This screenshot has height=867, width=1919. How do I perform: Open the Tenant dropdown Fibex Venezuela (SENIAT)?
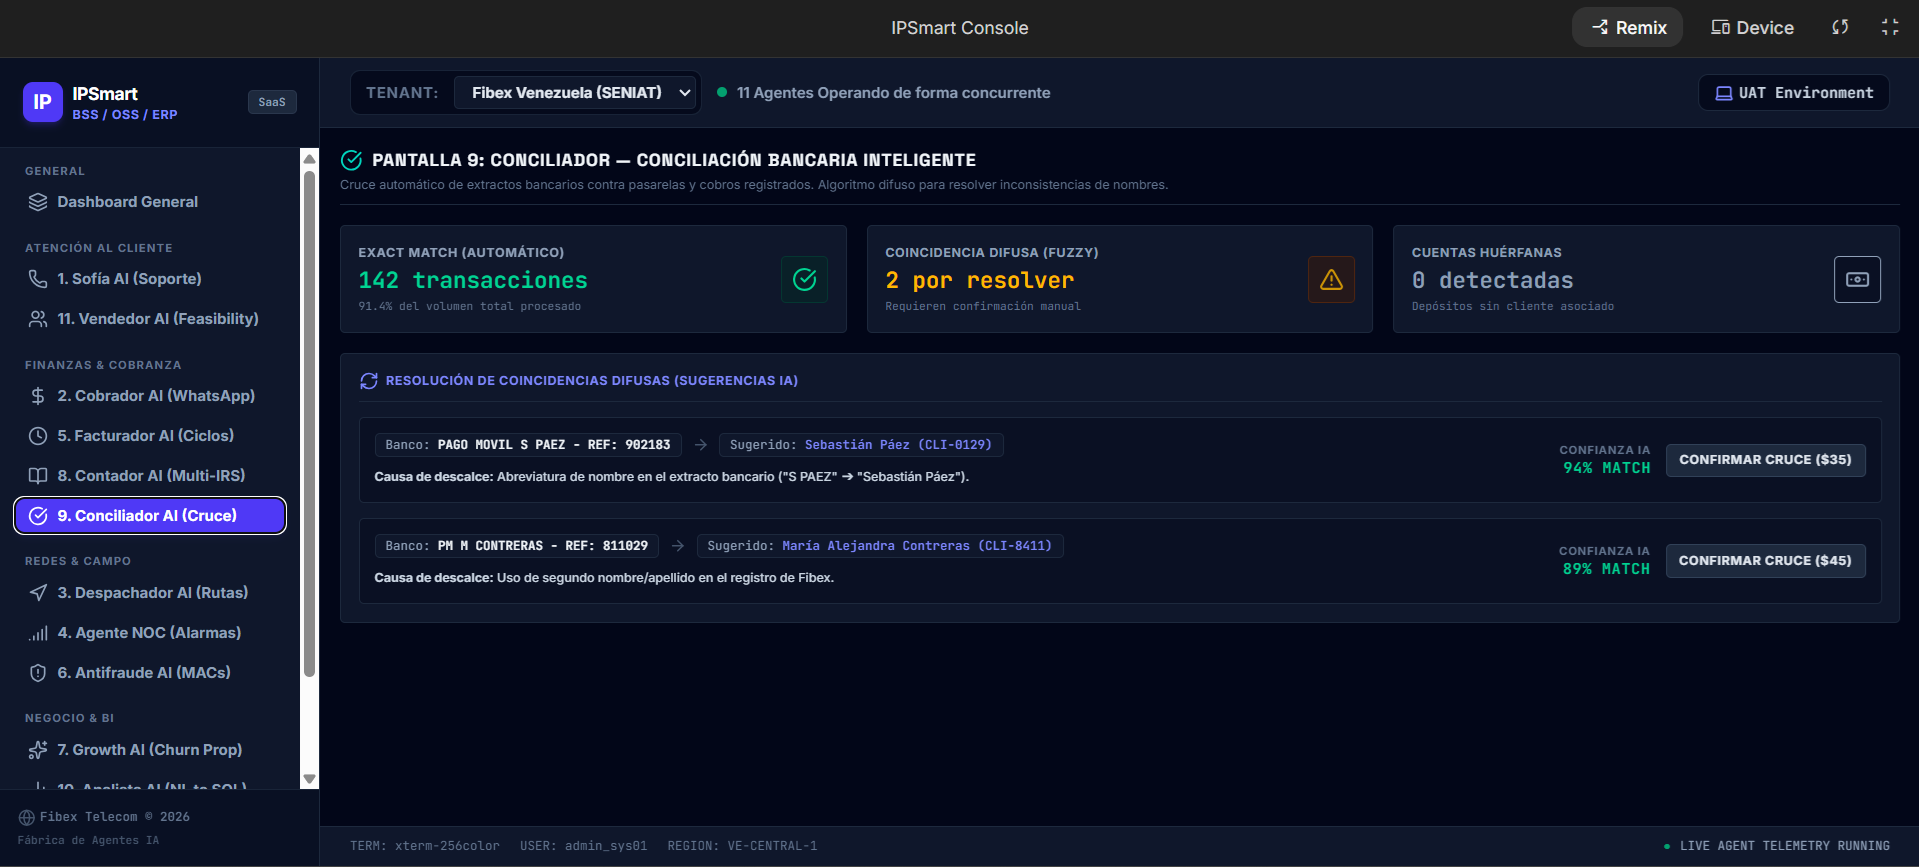point(576,93)
